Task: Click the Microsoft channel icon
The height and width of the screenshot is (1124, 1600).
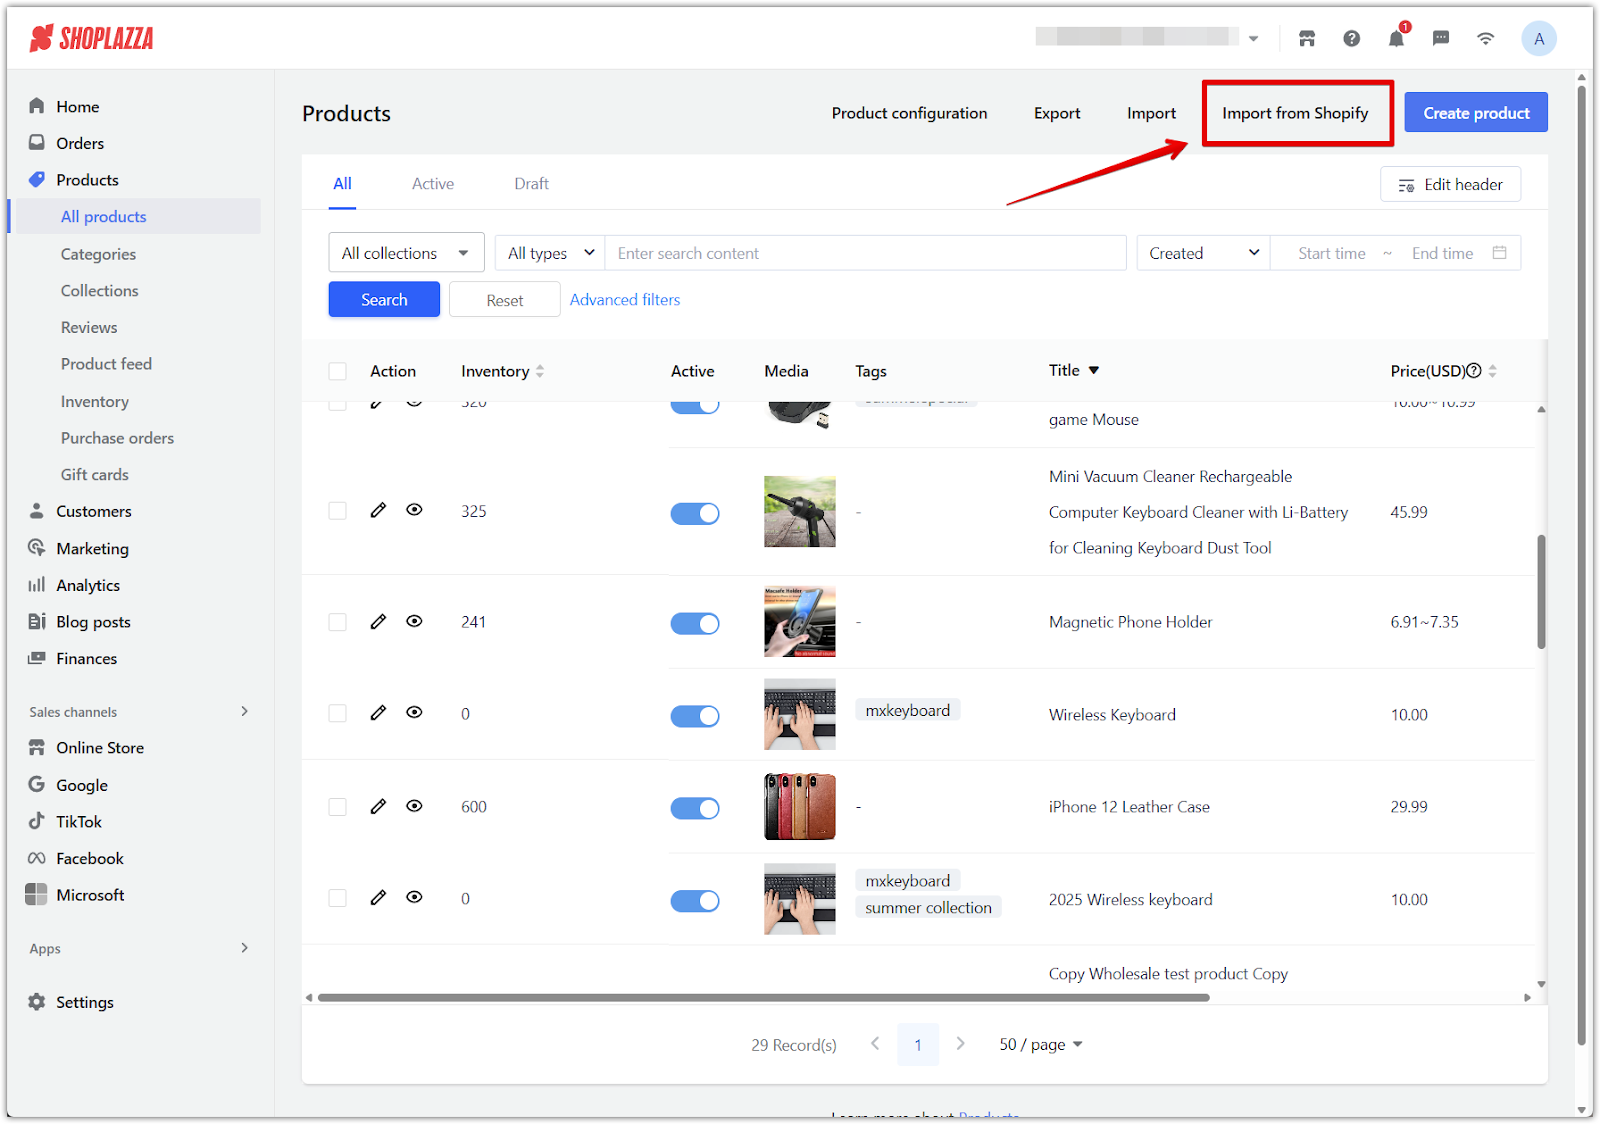Action: click(36, 894)
